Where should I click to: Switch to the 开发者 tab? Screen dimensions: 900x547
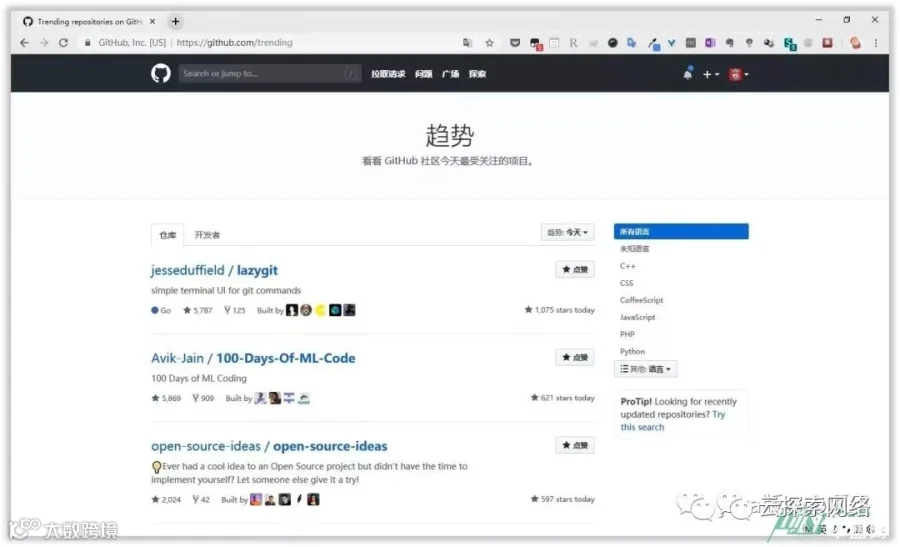(x=207, y=235)
